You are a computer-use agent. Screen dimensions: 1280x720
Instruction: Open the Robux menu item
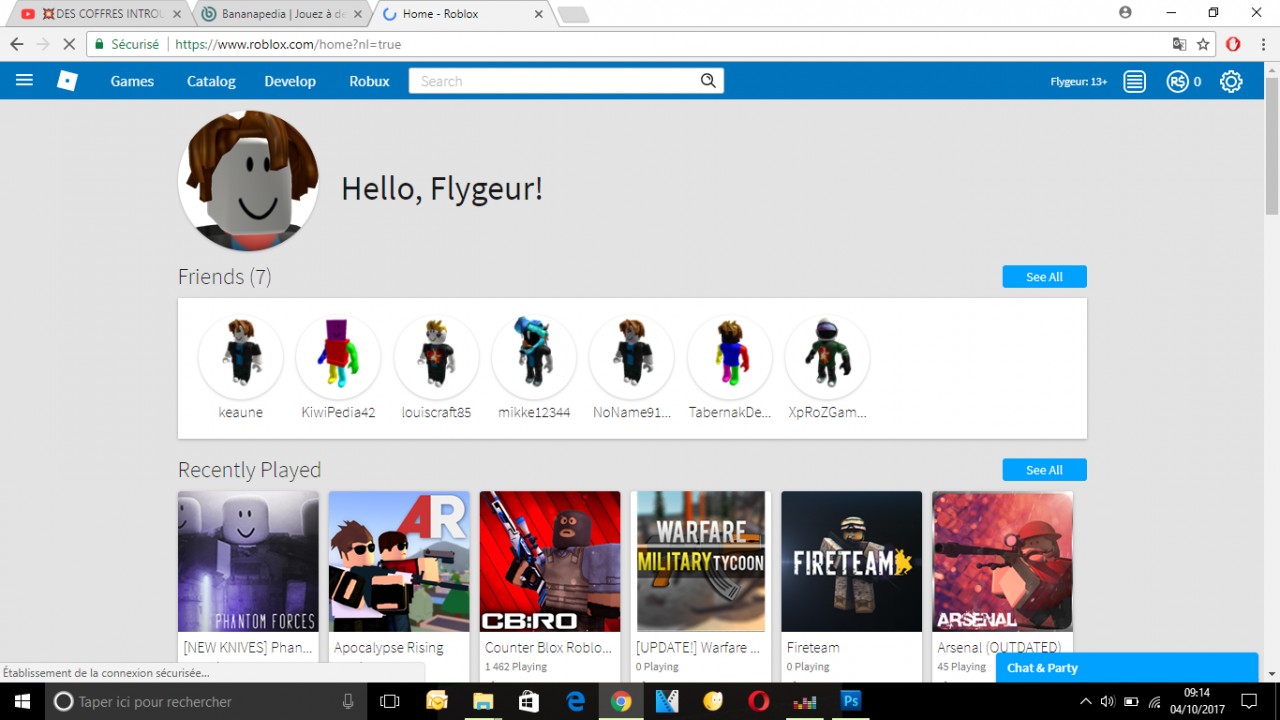[x=369, y=81]
